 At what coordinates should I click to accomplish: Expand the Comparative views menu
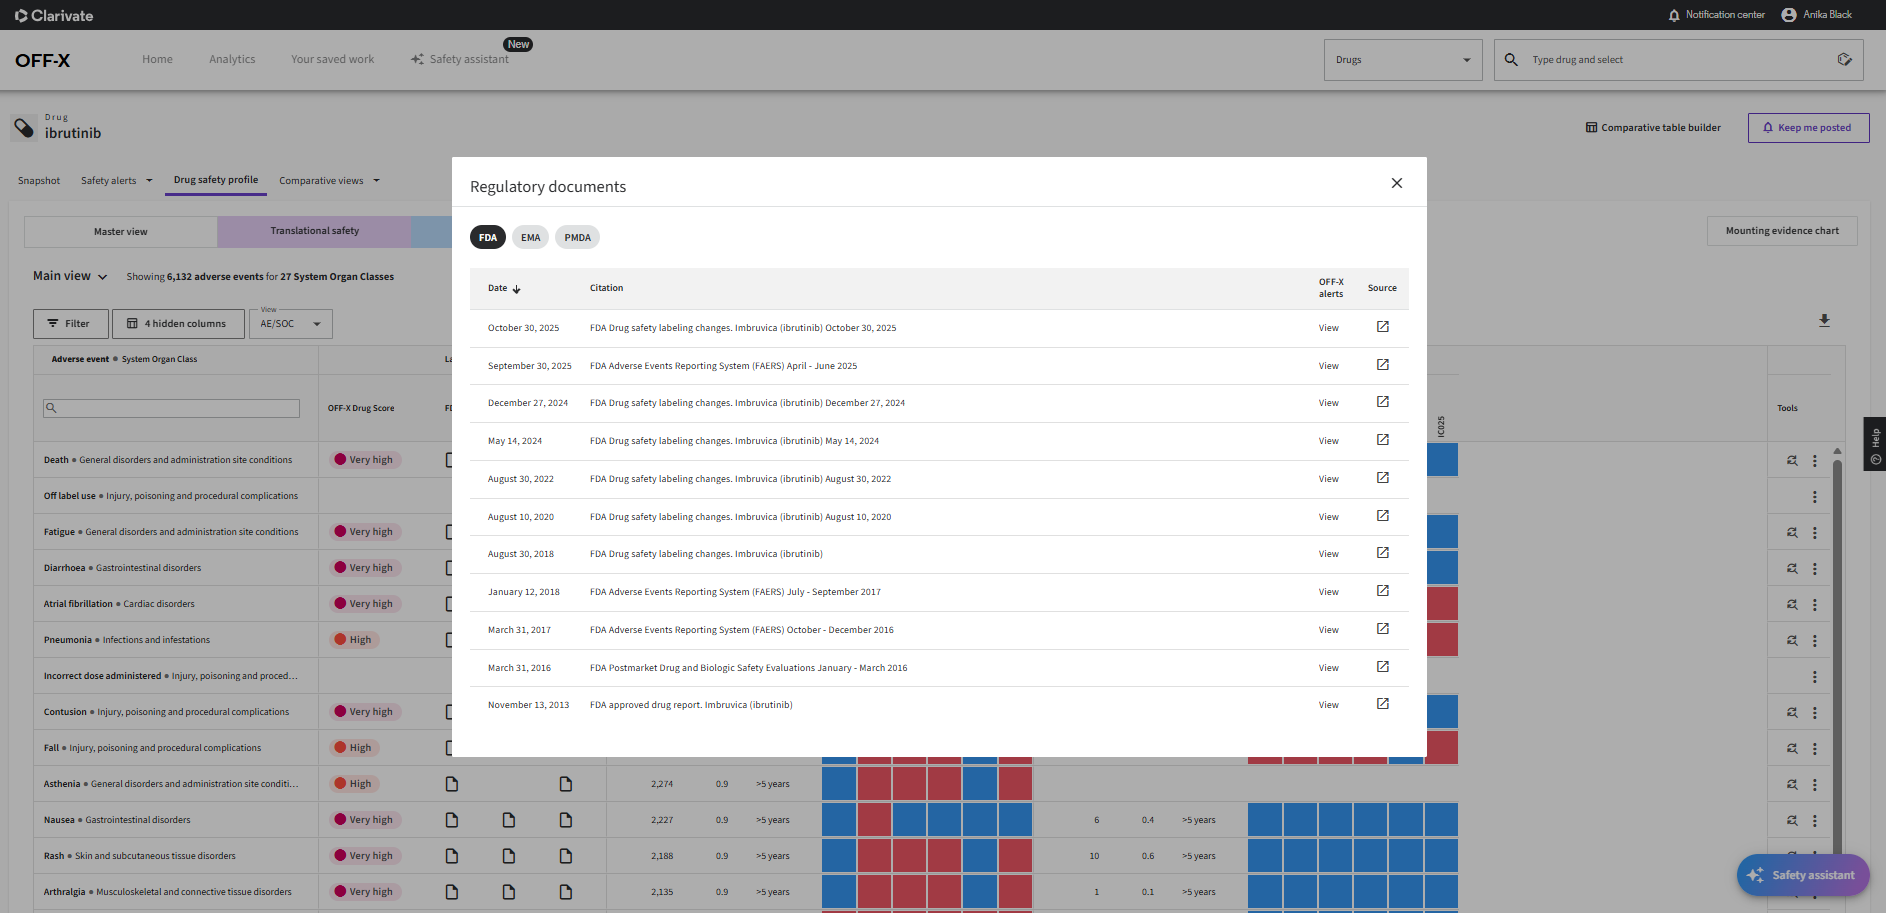[x=329, y=181]
